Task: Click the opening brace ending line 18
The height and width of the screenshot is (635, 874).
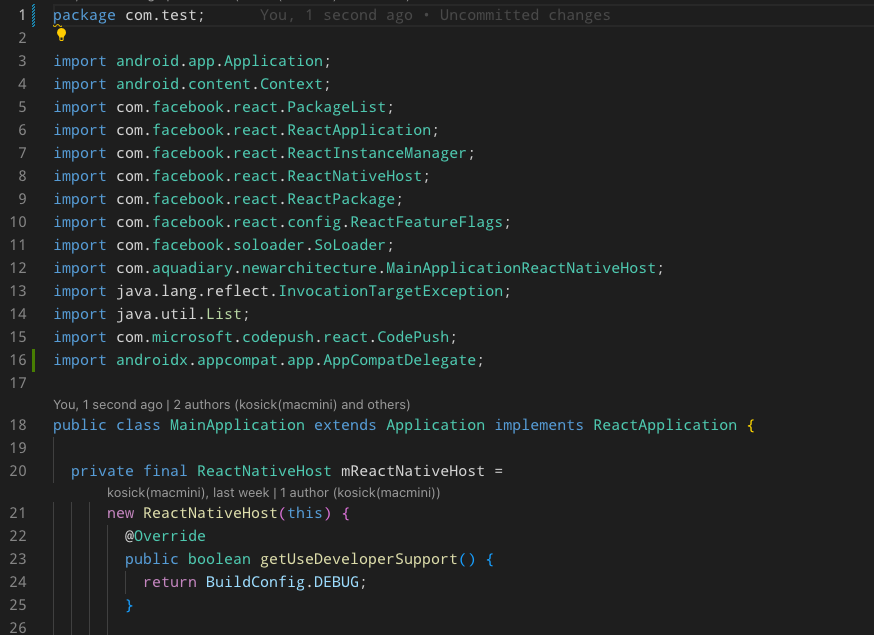Action: pos(751,425)
